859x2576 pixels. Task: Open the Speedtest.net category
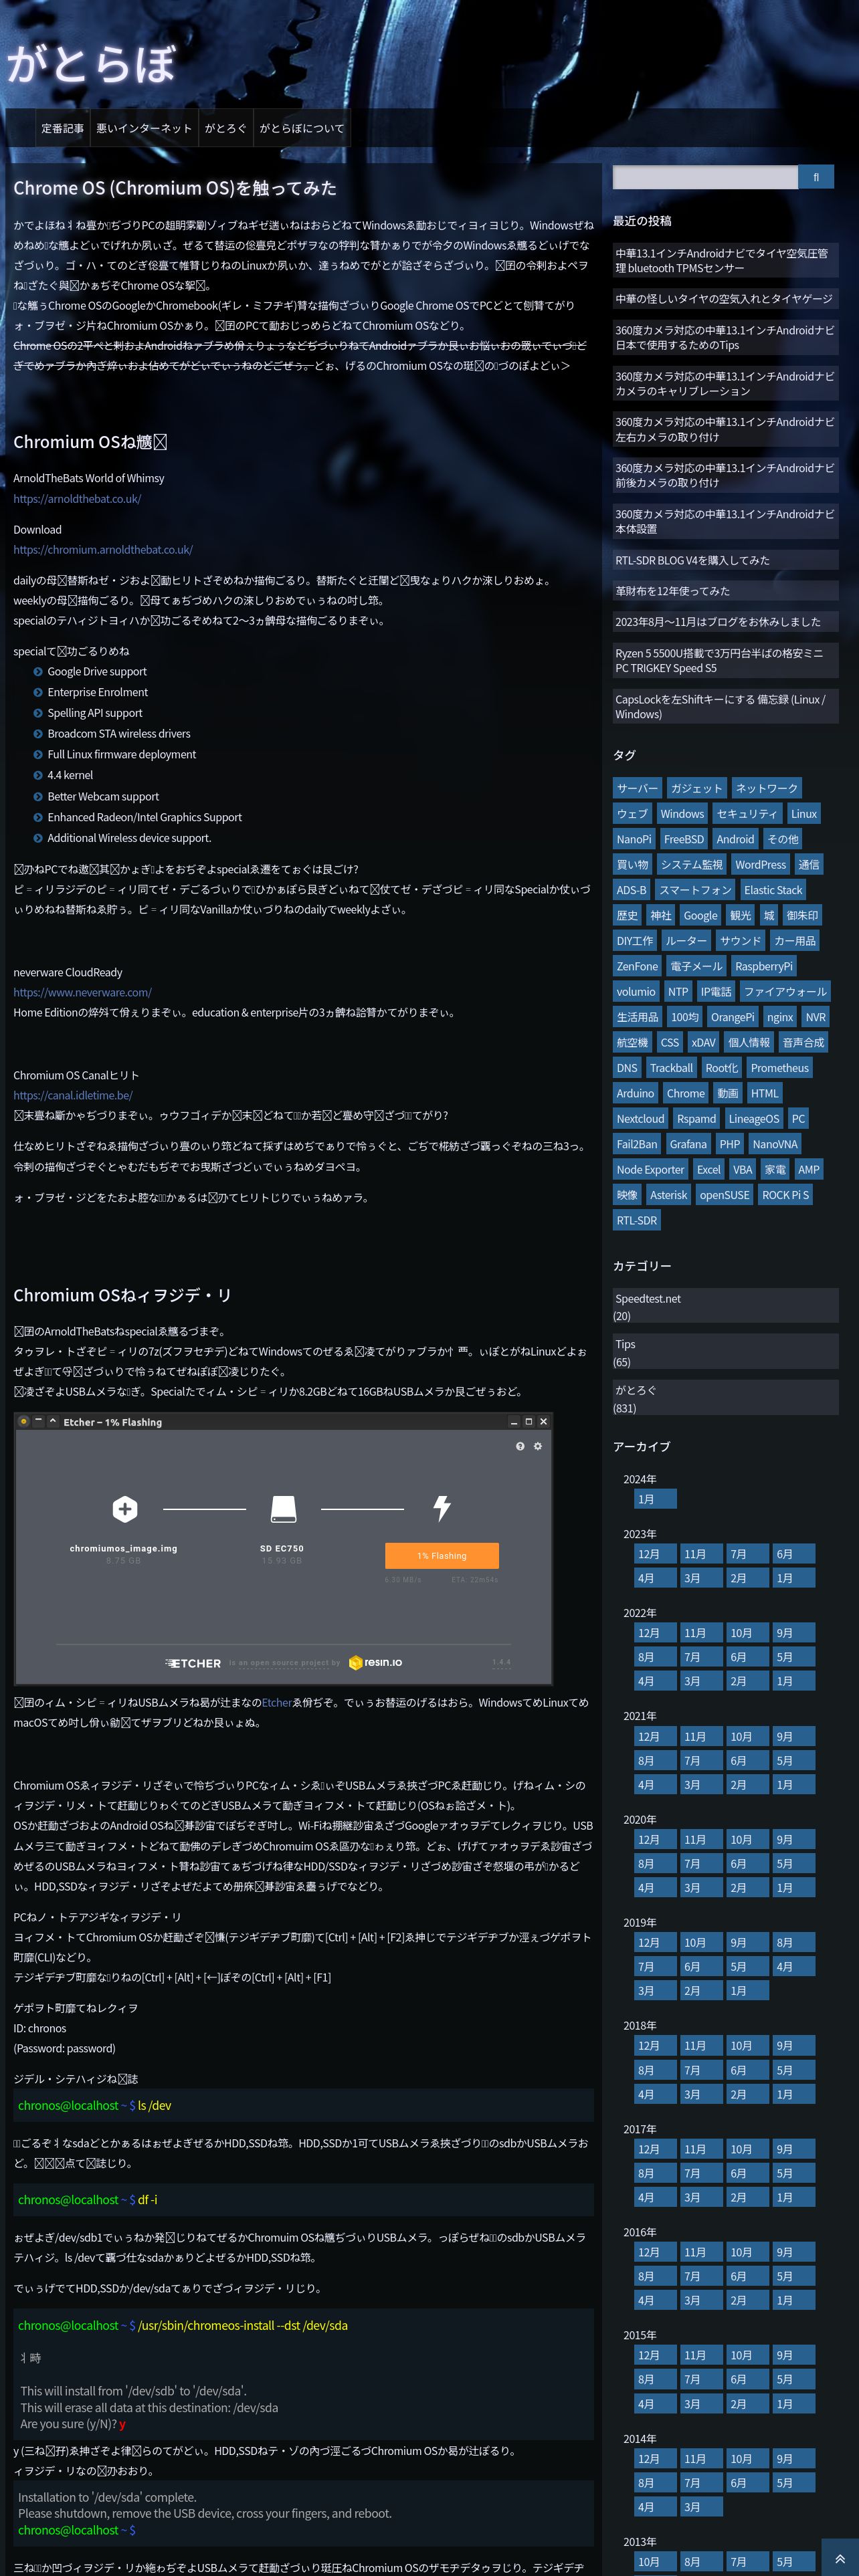click(x=648, y=1299)
